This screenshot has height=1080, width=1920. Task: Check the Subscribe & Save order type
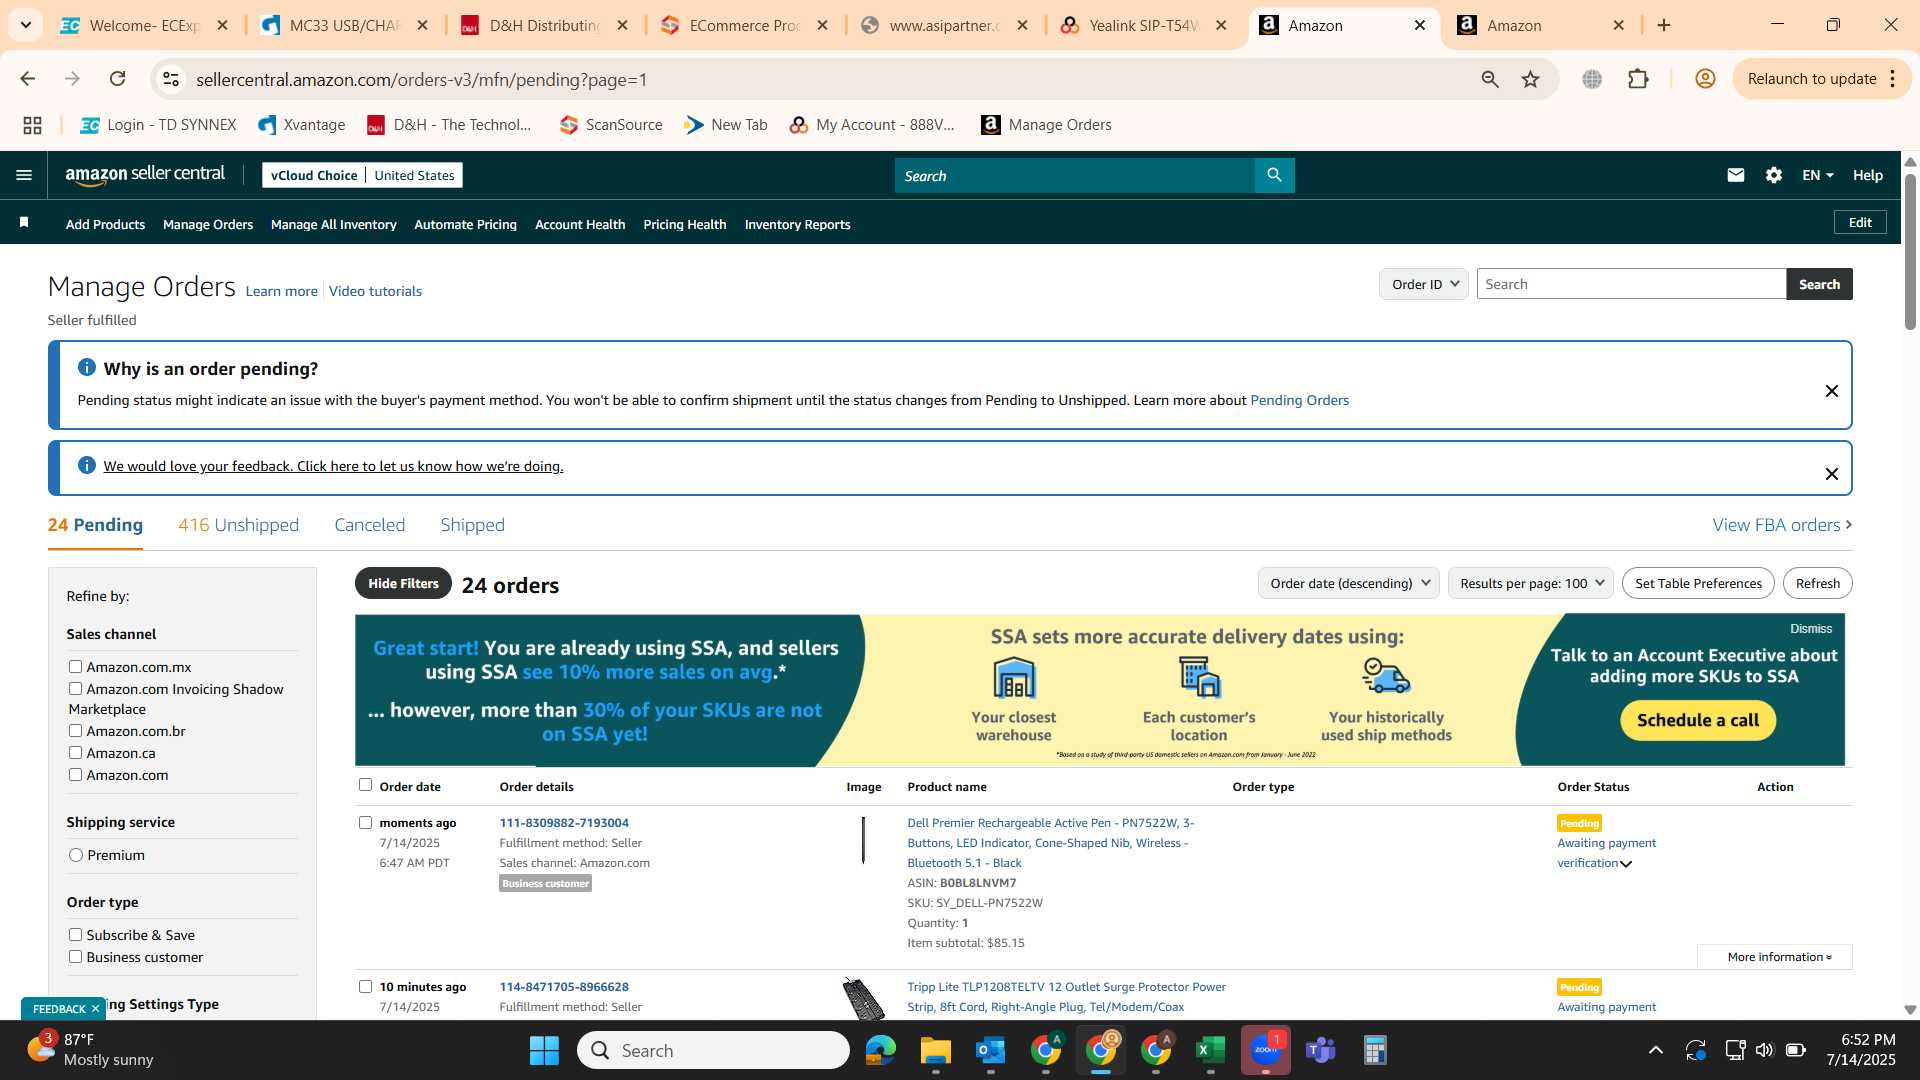click(75, 935)
